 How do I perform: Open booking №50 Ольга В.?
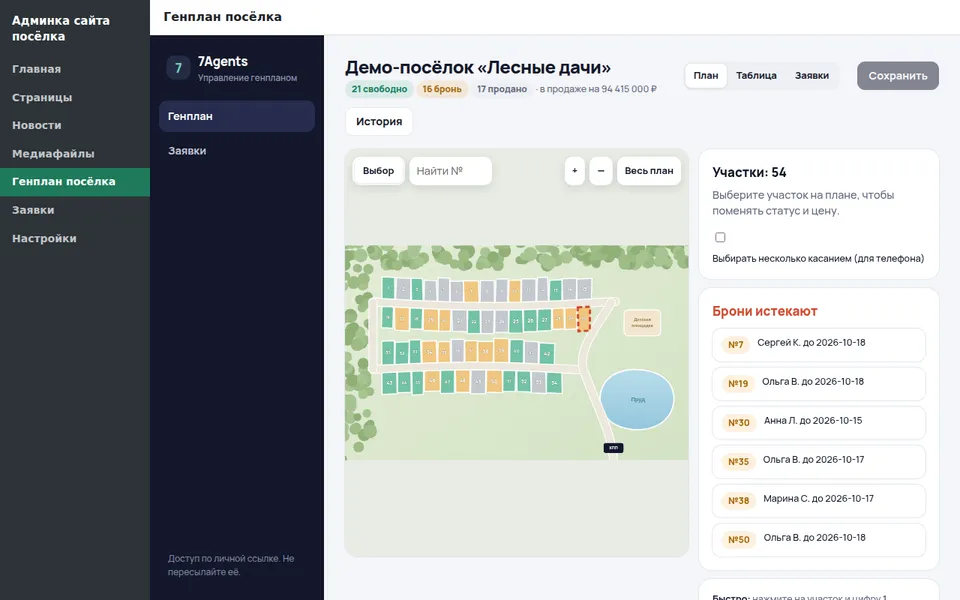pos(819,539)
